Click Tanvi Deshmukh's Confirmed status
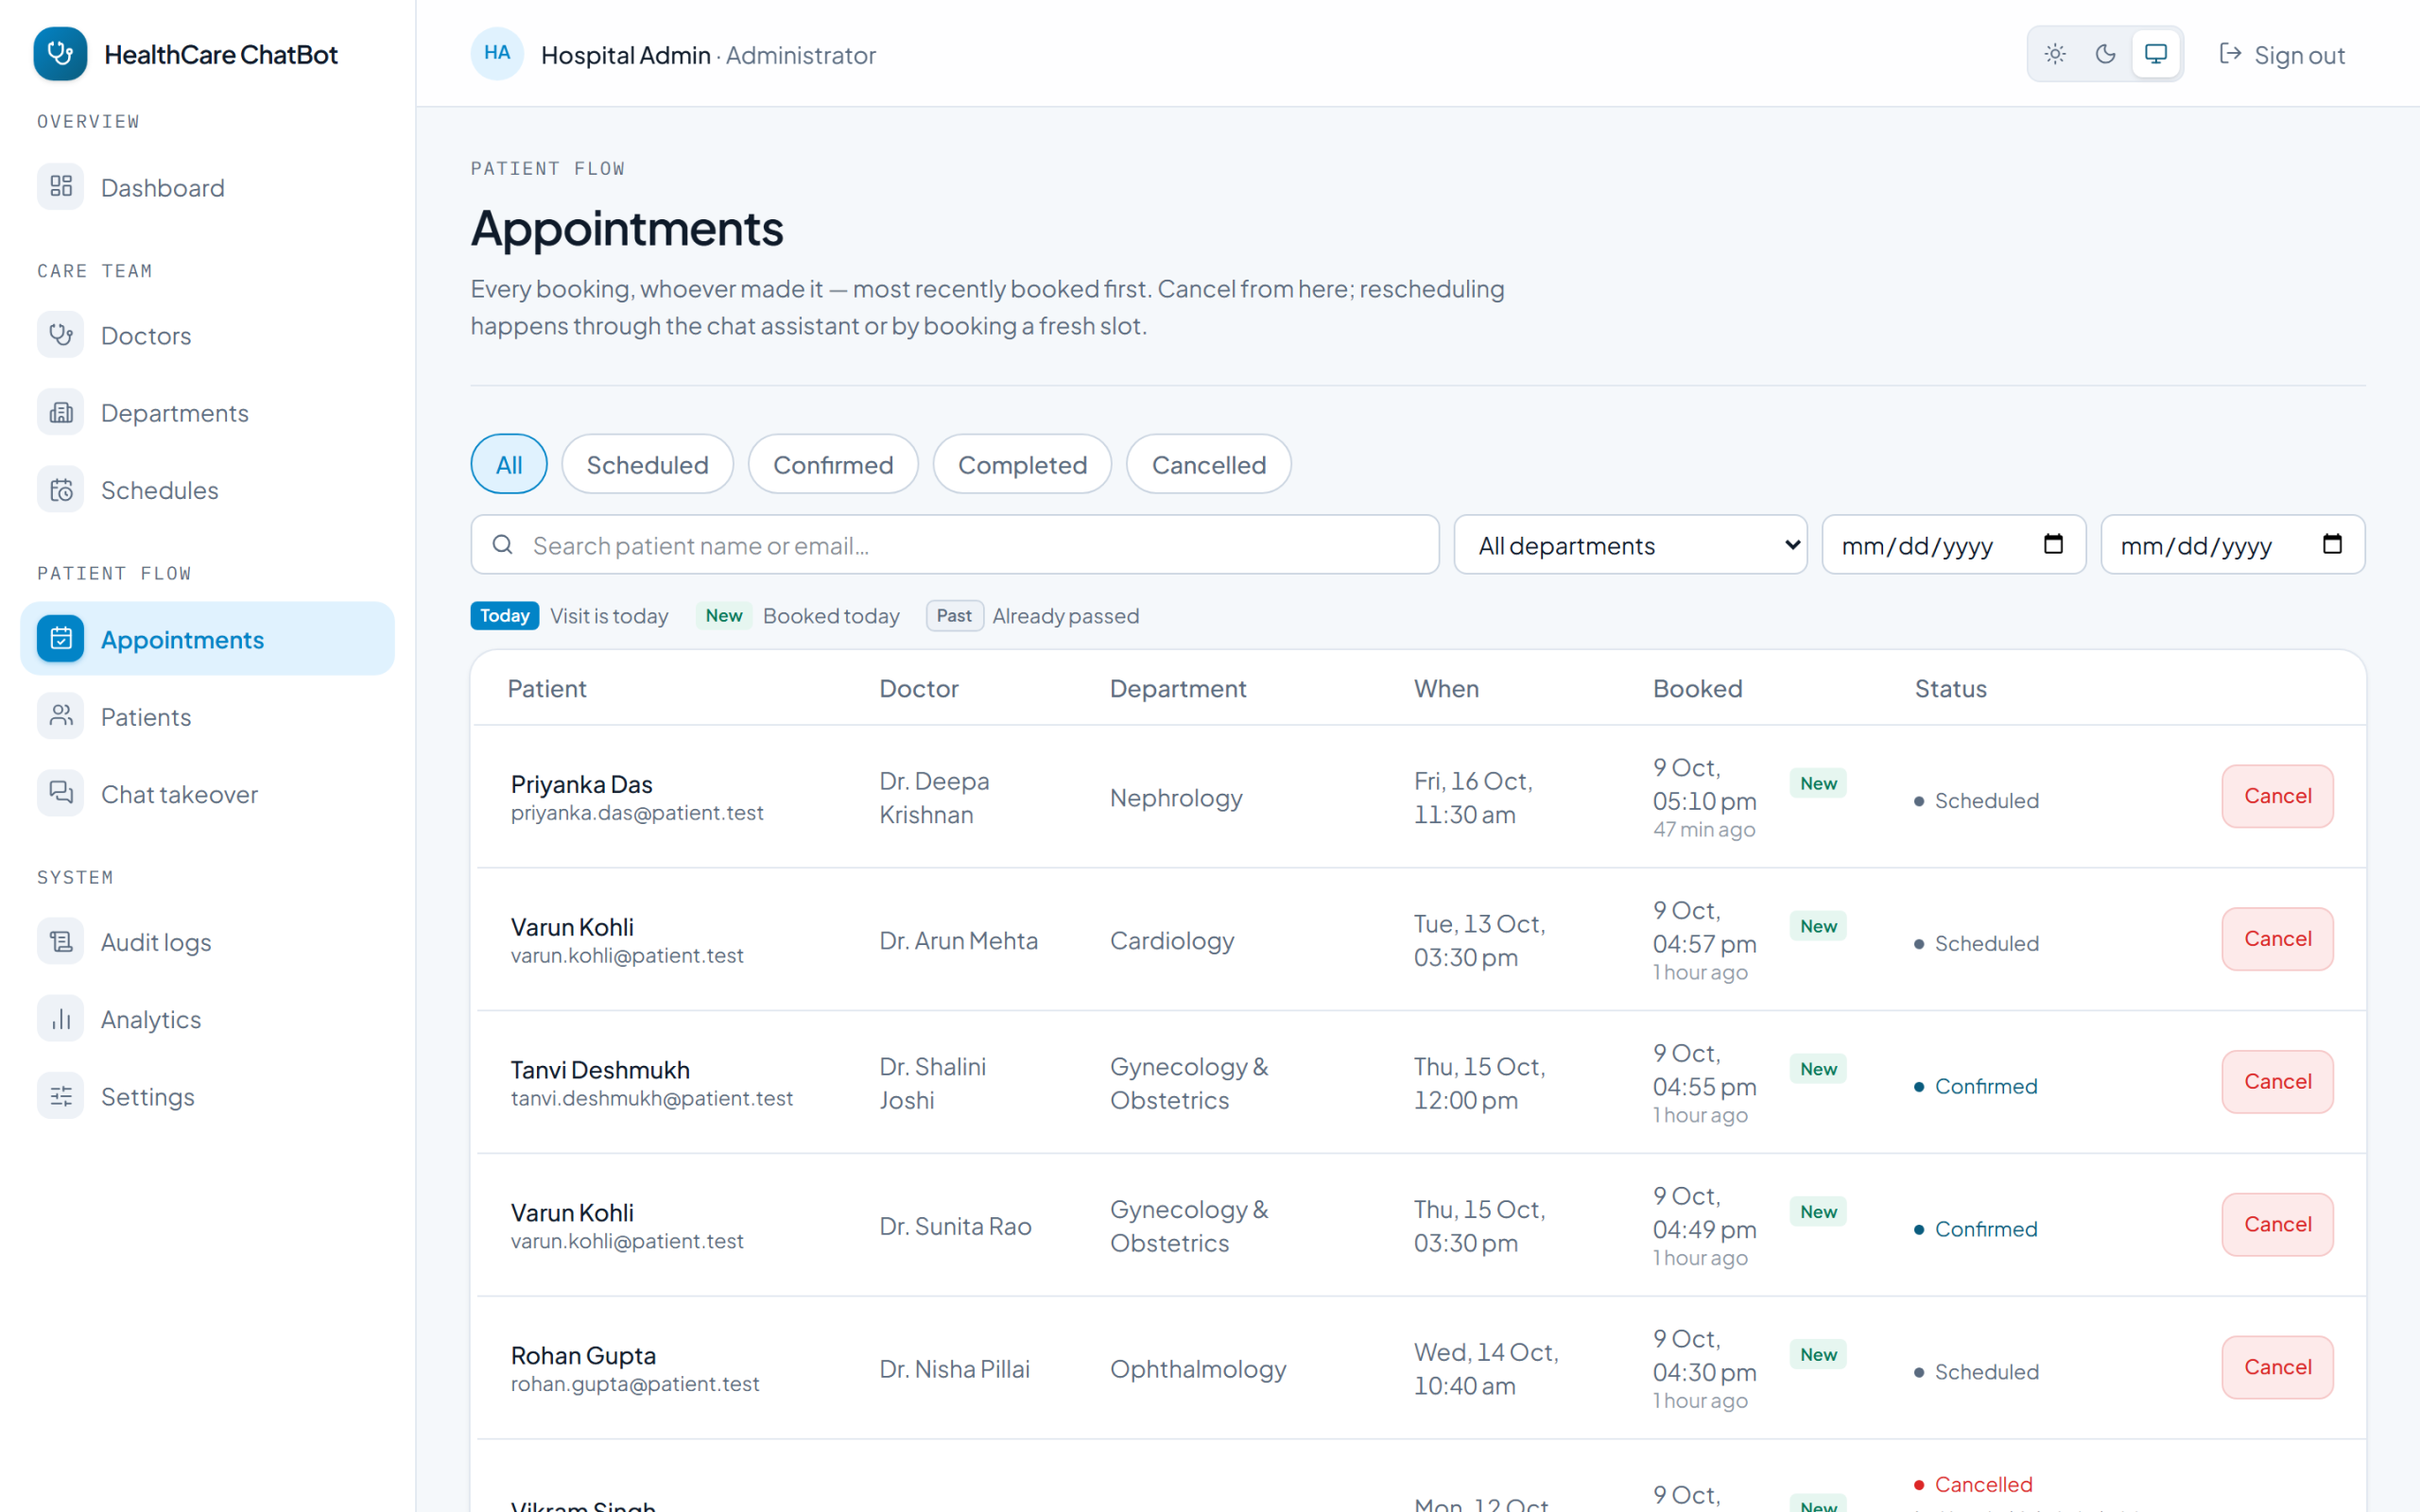The width and height of the screenshot is (2420, 1512). tap(1976, 1086)
